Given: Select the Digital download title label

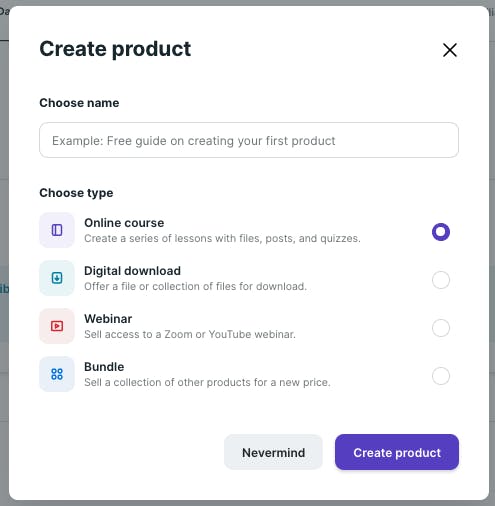Looking at the screenshot, I should pyautogui.click(x=132, y=271).
